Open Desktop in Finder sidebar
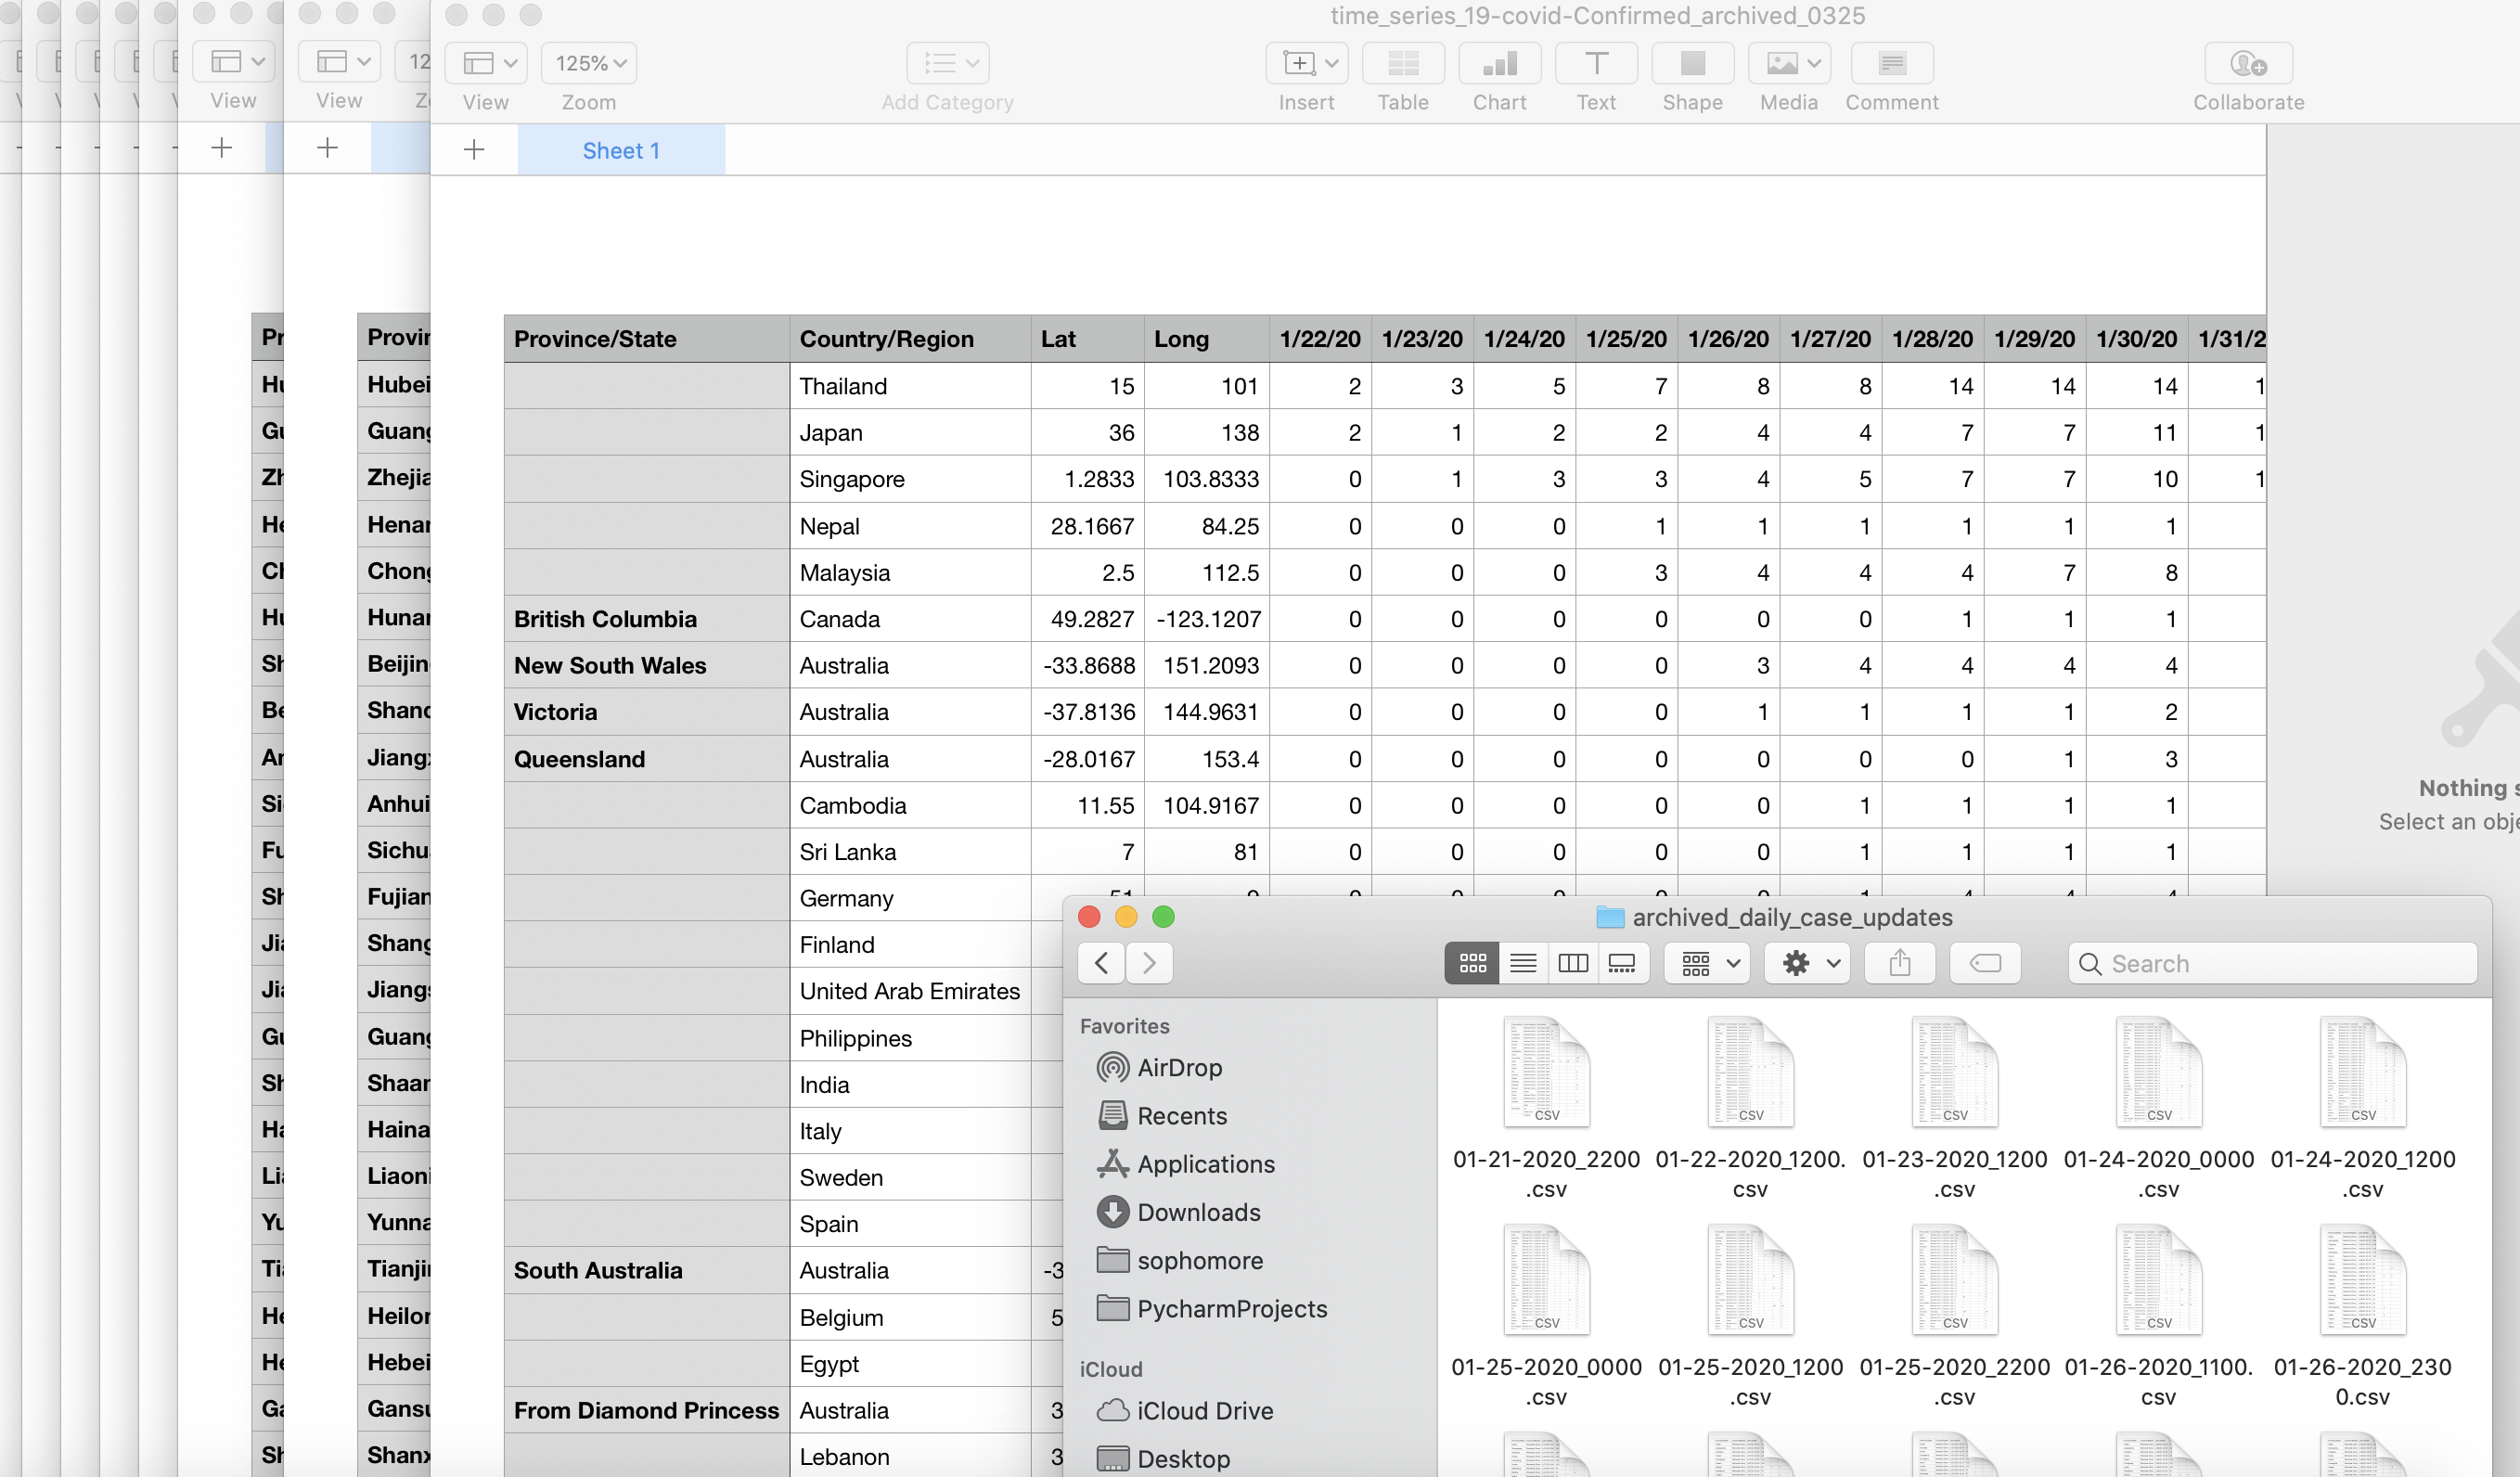The height and width of the screenshot is (1477, 2520). [1164, 1458]
